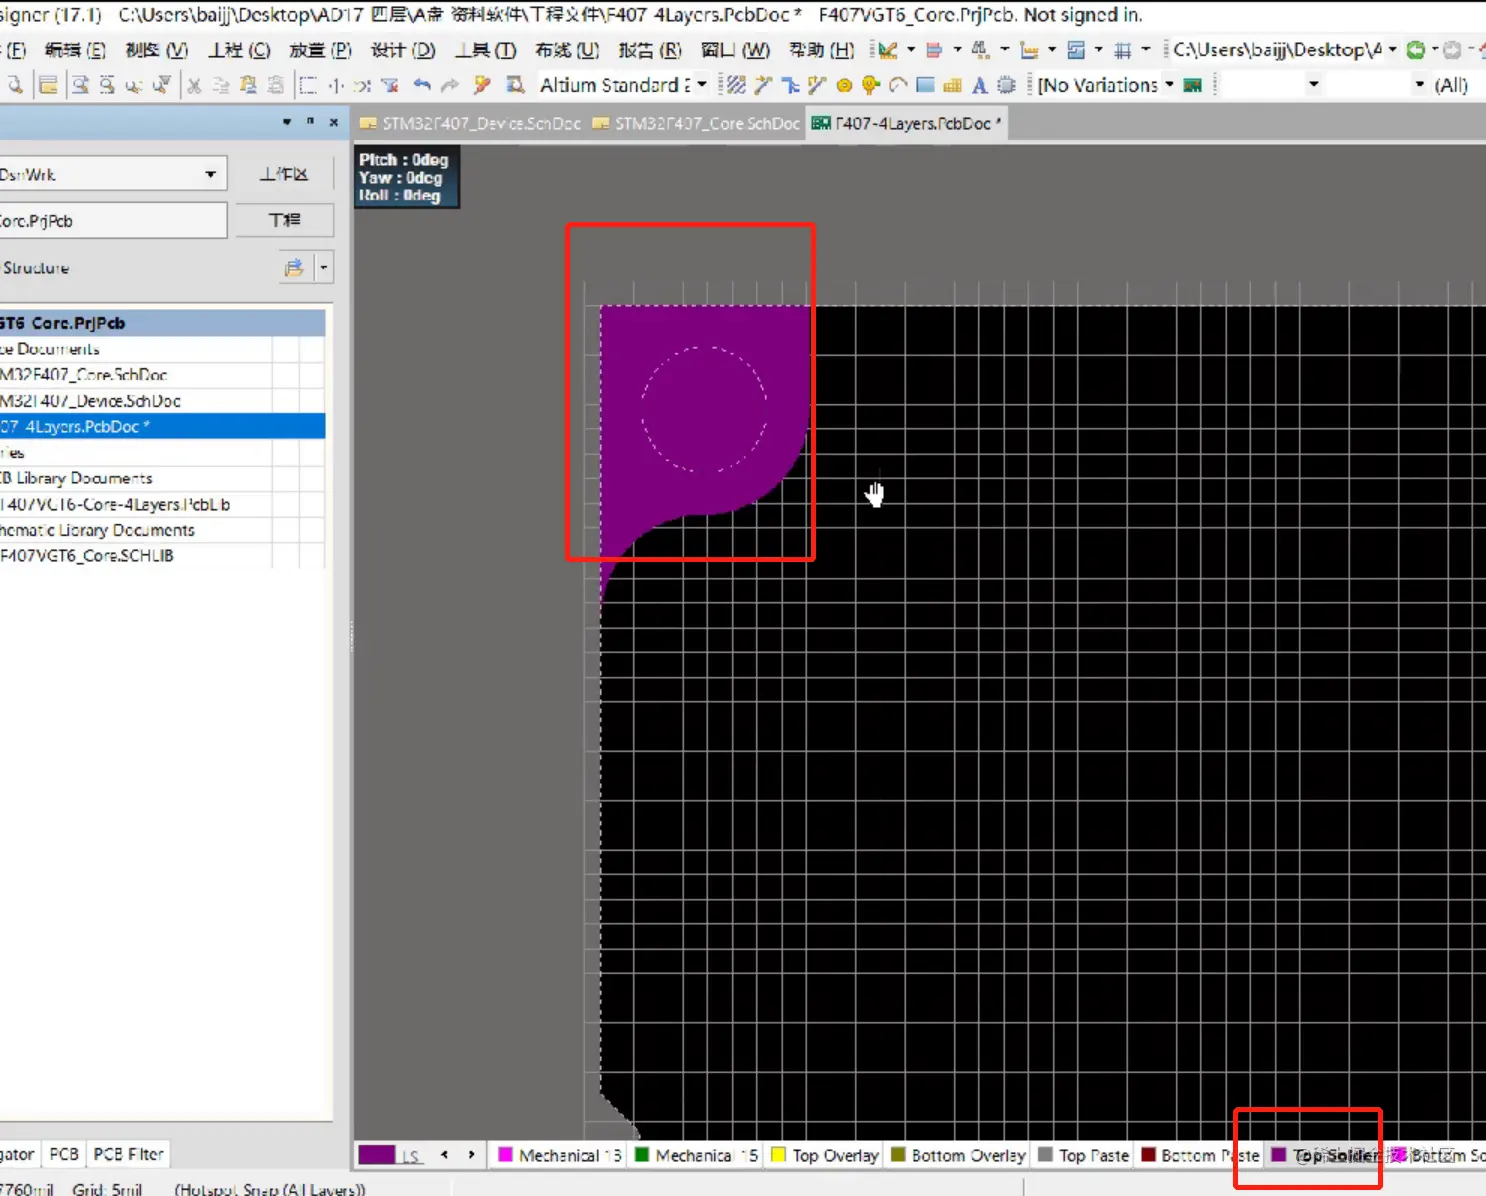Click the Grids toolbar icon
The image size is (1486, 1196).
(1123, 49)
